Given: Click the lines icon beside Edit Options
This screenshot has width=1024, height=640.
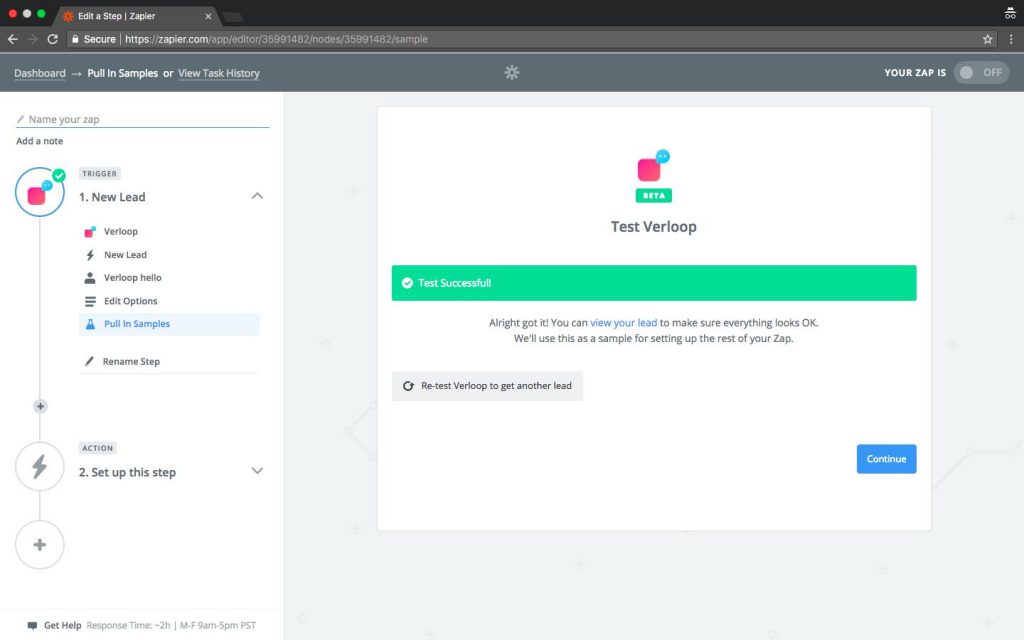Looking at the screenshot, I should coord(90,301).
